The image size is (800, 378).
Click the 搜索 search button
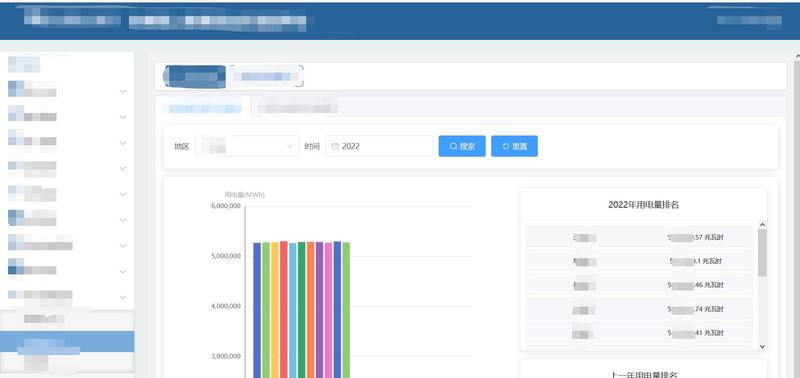point(462,146)
